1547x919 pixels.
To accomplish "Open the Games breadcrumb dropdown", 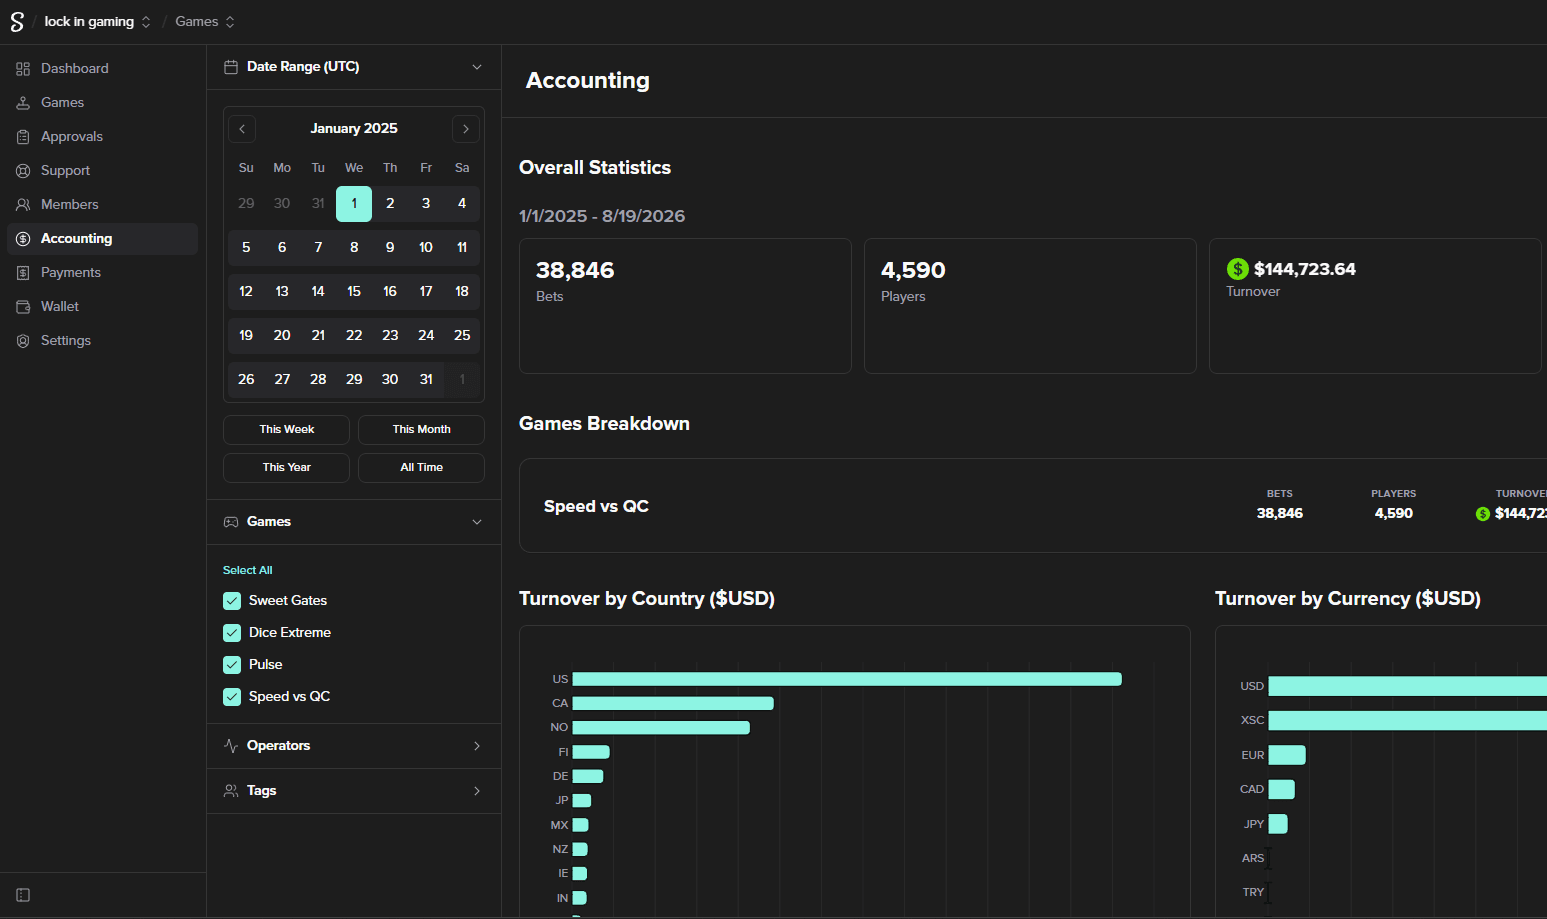I will coord(205,22).
